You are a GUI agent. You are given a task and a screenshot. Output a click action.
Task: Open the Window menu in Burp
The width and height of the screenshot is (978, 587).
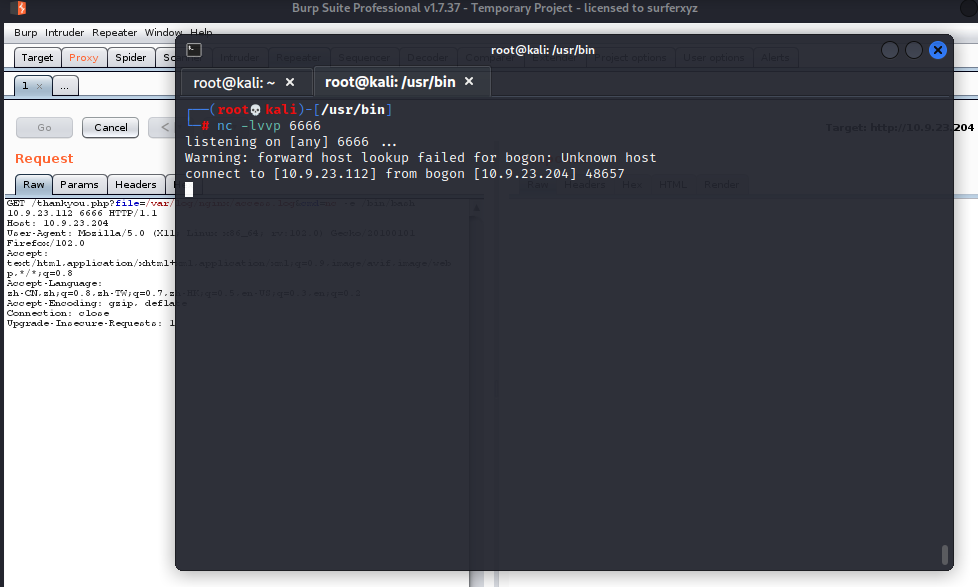tap(163, 32)
